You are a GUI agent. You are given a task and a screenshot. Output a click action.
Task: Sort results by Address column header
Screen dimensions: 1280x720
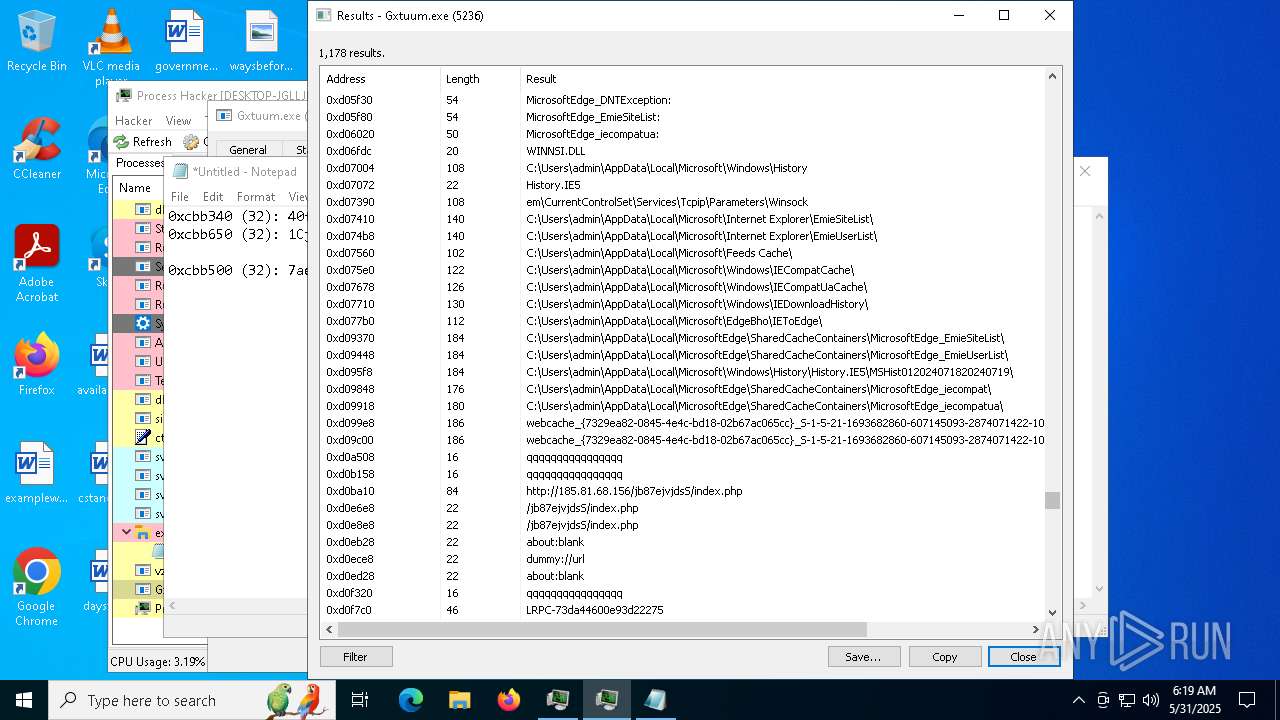tap(380, 79)
